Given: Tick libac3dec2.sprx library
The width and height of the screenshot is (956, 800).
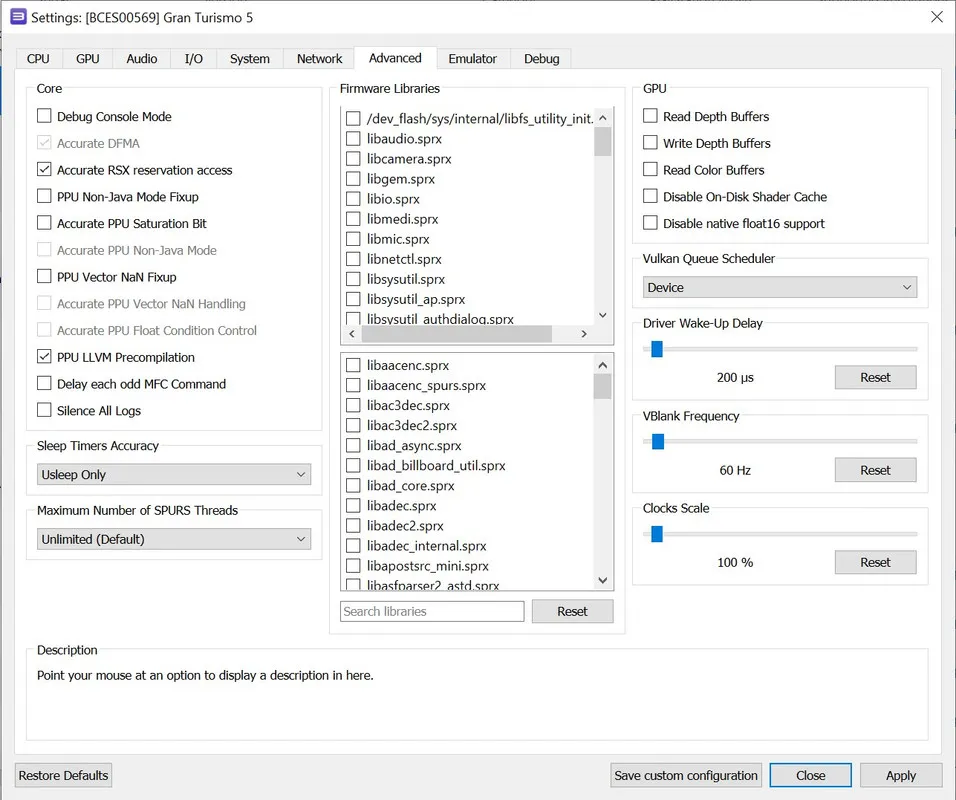Looking at the screenshot, I should click(353, 426).
